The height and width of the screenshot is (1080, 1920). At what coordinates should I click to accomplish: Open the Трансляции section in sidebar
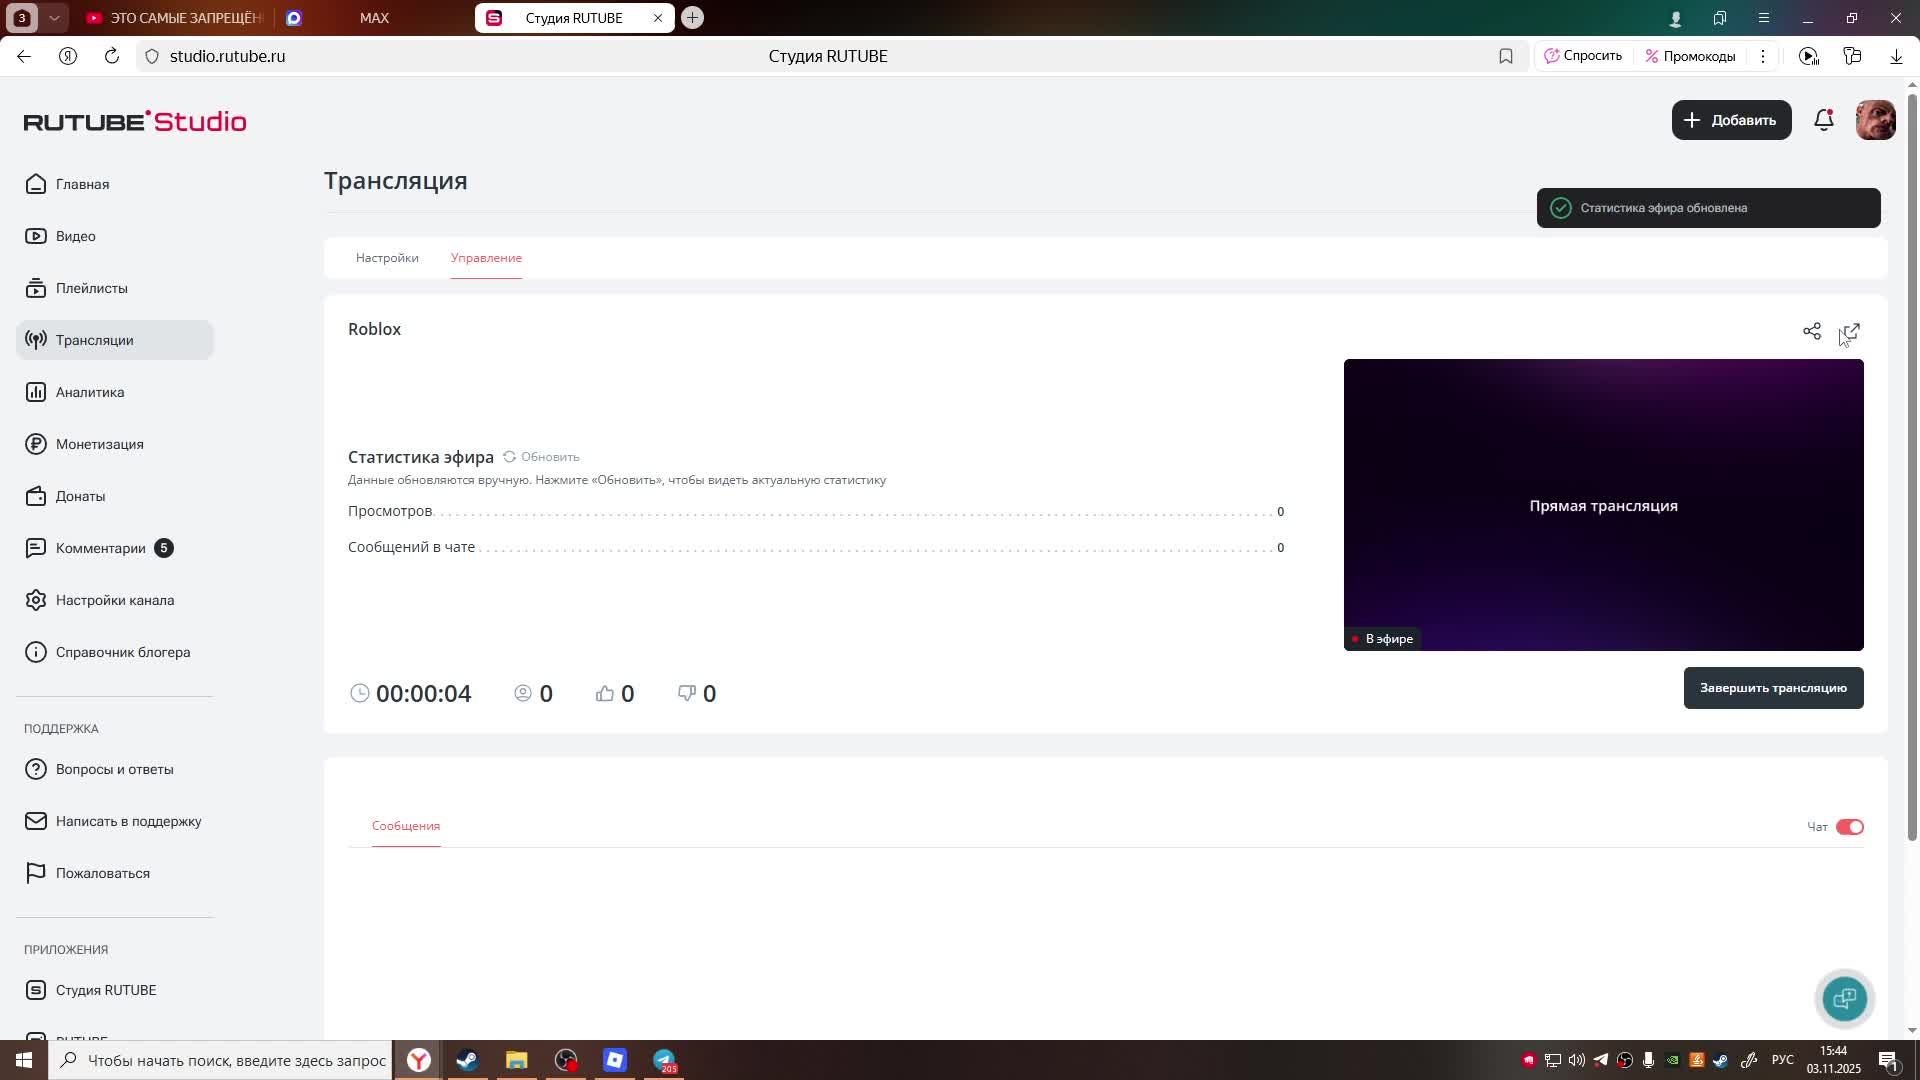click(x=95, y=340)
